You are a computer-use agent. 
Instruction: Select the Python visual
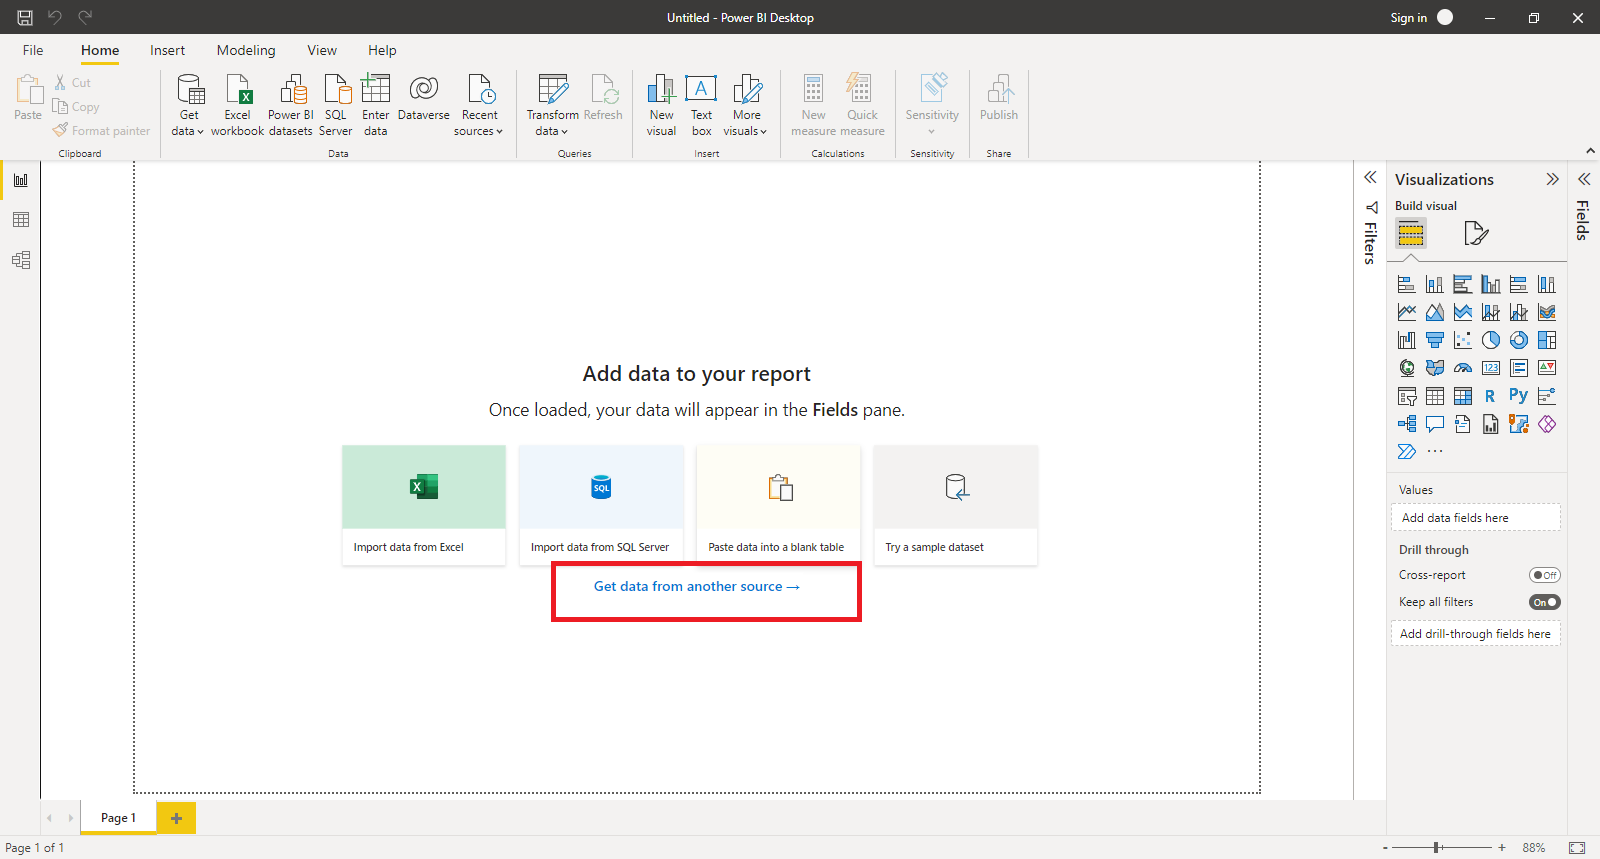(x=1518, y=396)
